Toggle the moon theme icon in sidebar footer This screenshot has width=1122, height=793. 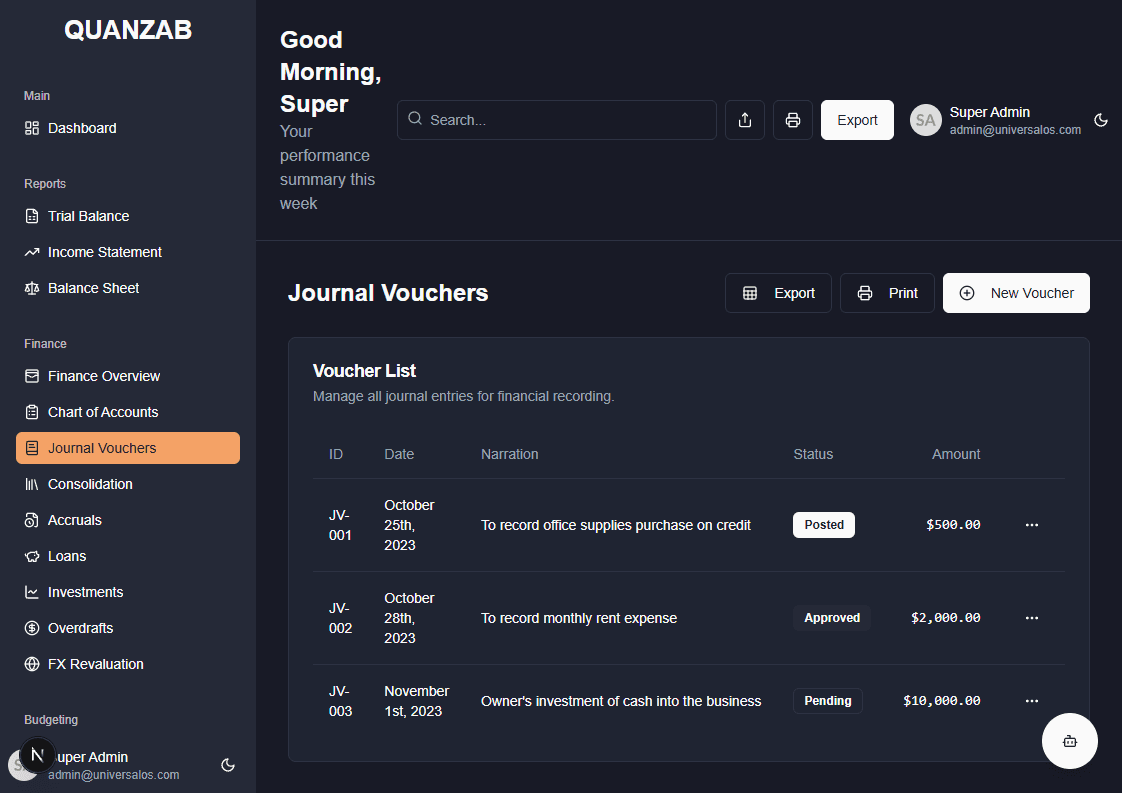click(x=228, y=765)
